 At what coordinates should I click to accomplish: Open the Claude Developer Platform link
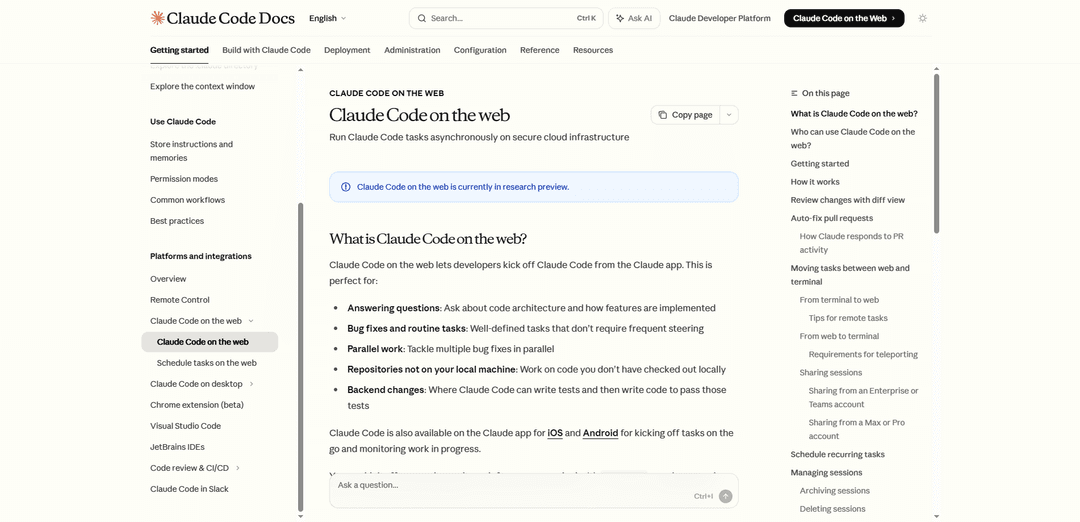719,18
